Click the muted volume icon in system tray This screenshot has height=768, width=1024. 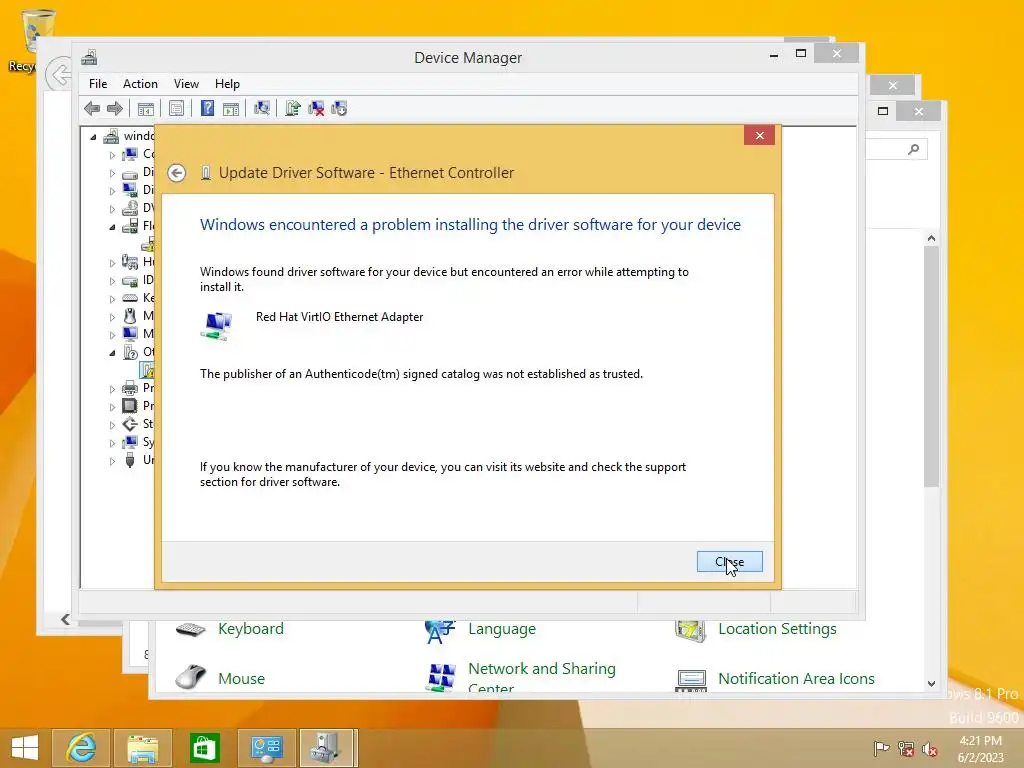(929, 749)
